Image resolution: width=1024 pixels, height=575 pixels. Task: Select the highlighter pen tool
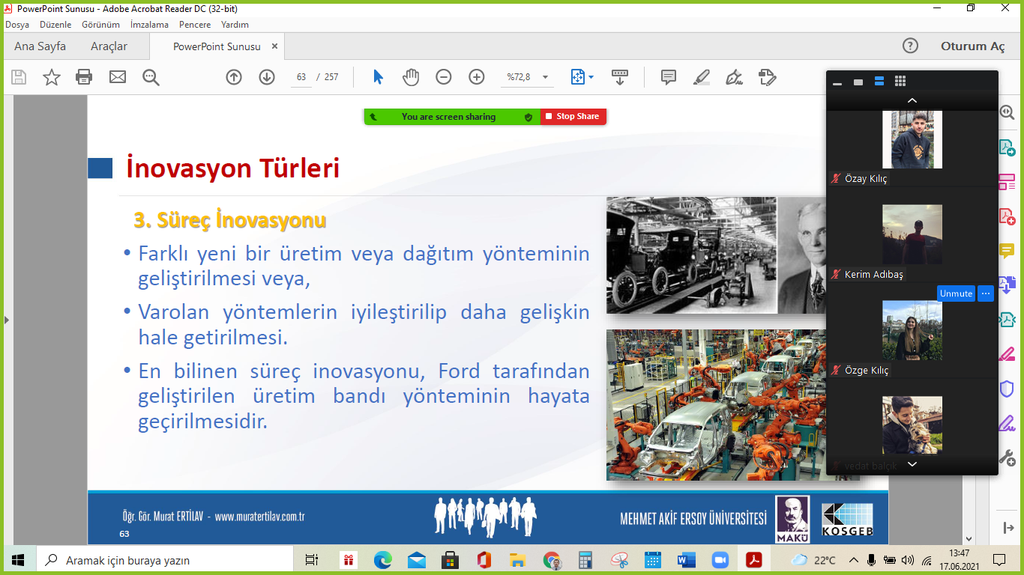[x=701, y=77]
